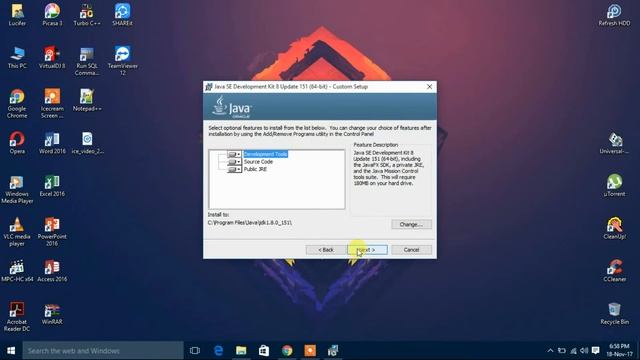The width and height of the screenshot is (640, 360).
Task: Open the taskbar clock and date
Action: (619, 351)
